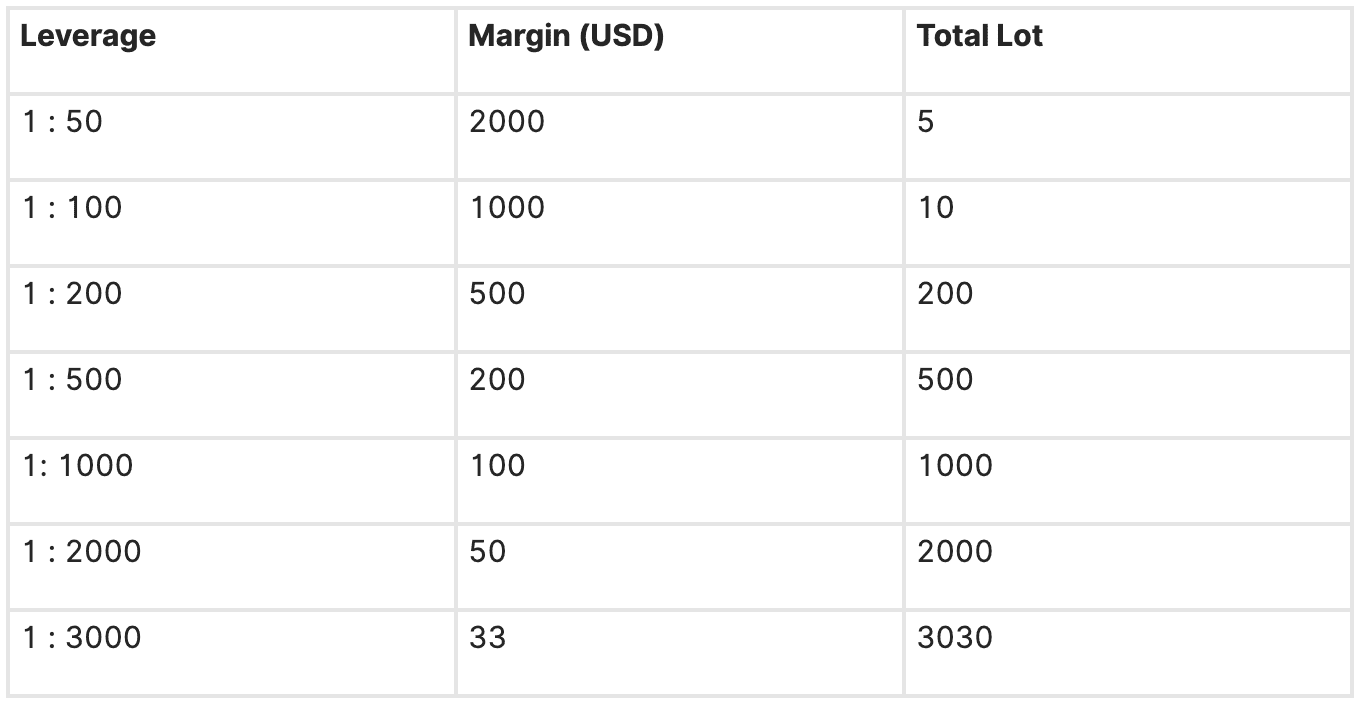
Task: Select the Leverage column header
Action: pyautogui.click(x=232, y=51)
